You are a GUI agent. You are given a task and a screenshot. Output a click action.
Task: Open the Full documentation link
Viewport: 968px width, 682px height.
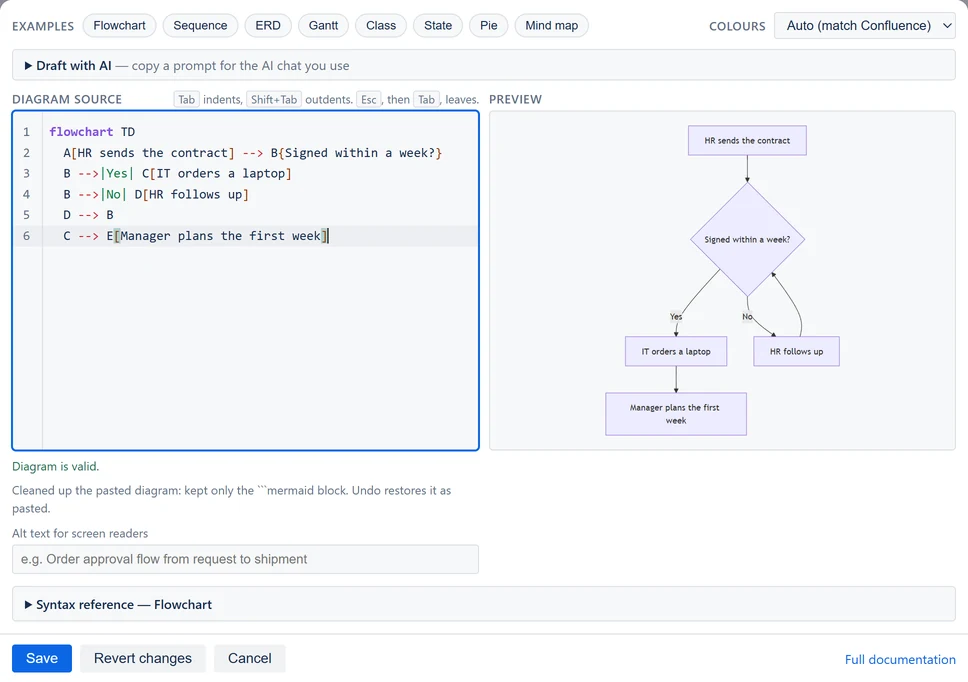coord(900,659)
